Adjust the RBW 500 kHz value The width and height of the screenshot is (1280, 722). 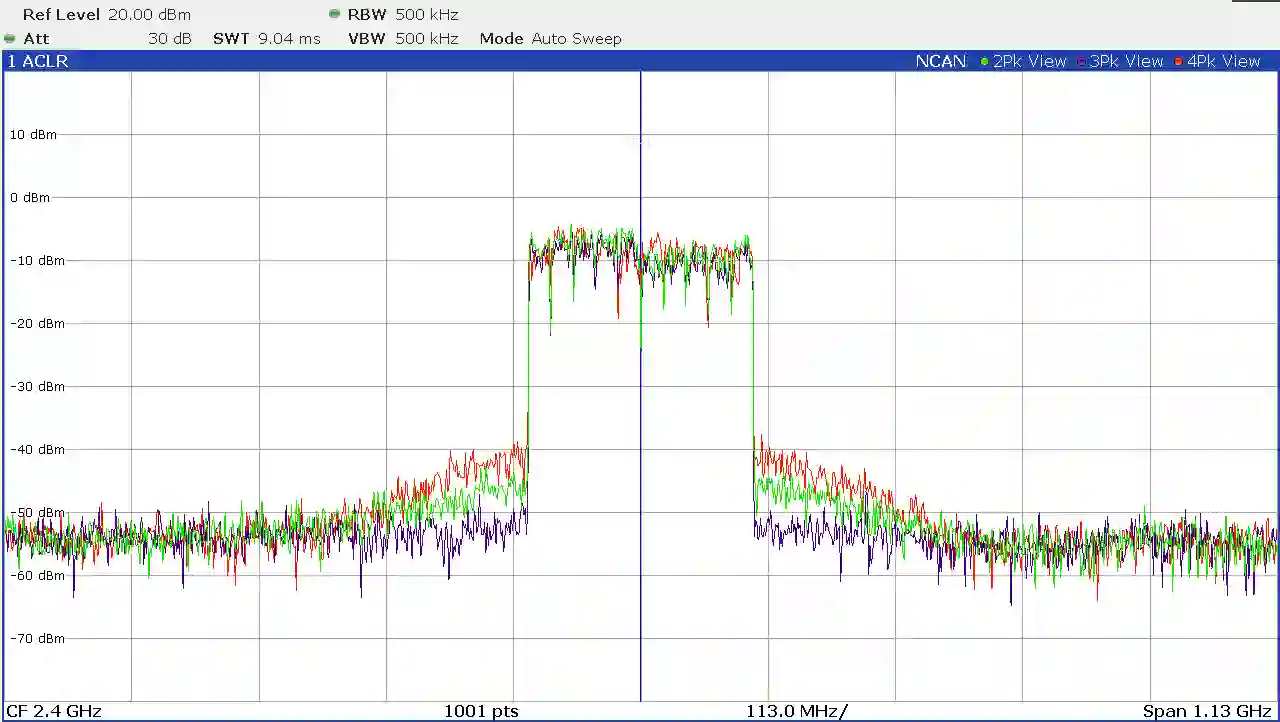click(403, 15)
